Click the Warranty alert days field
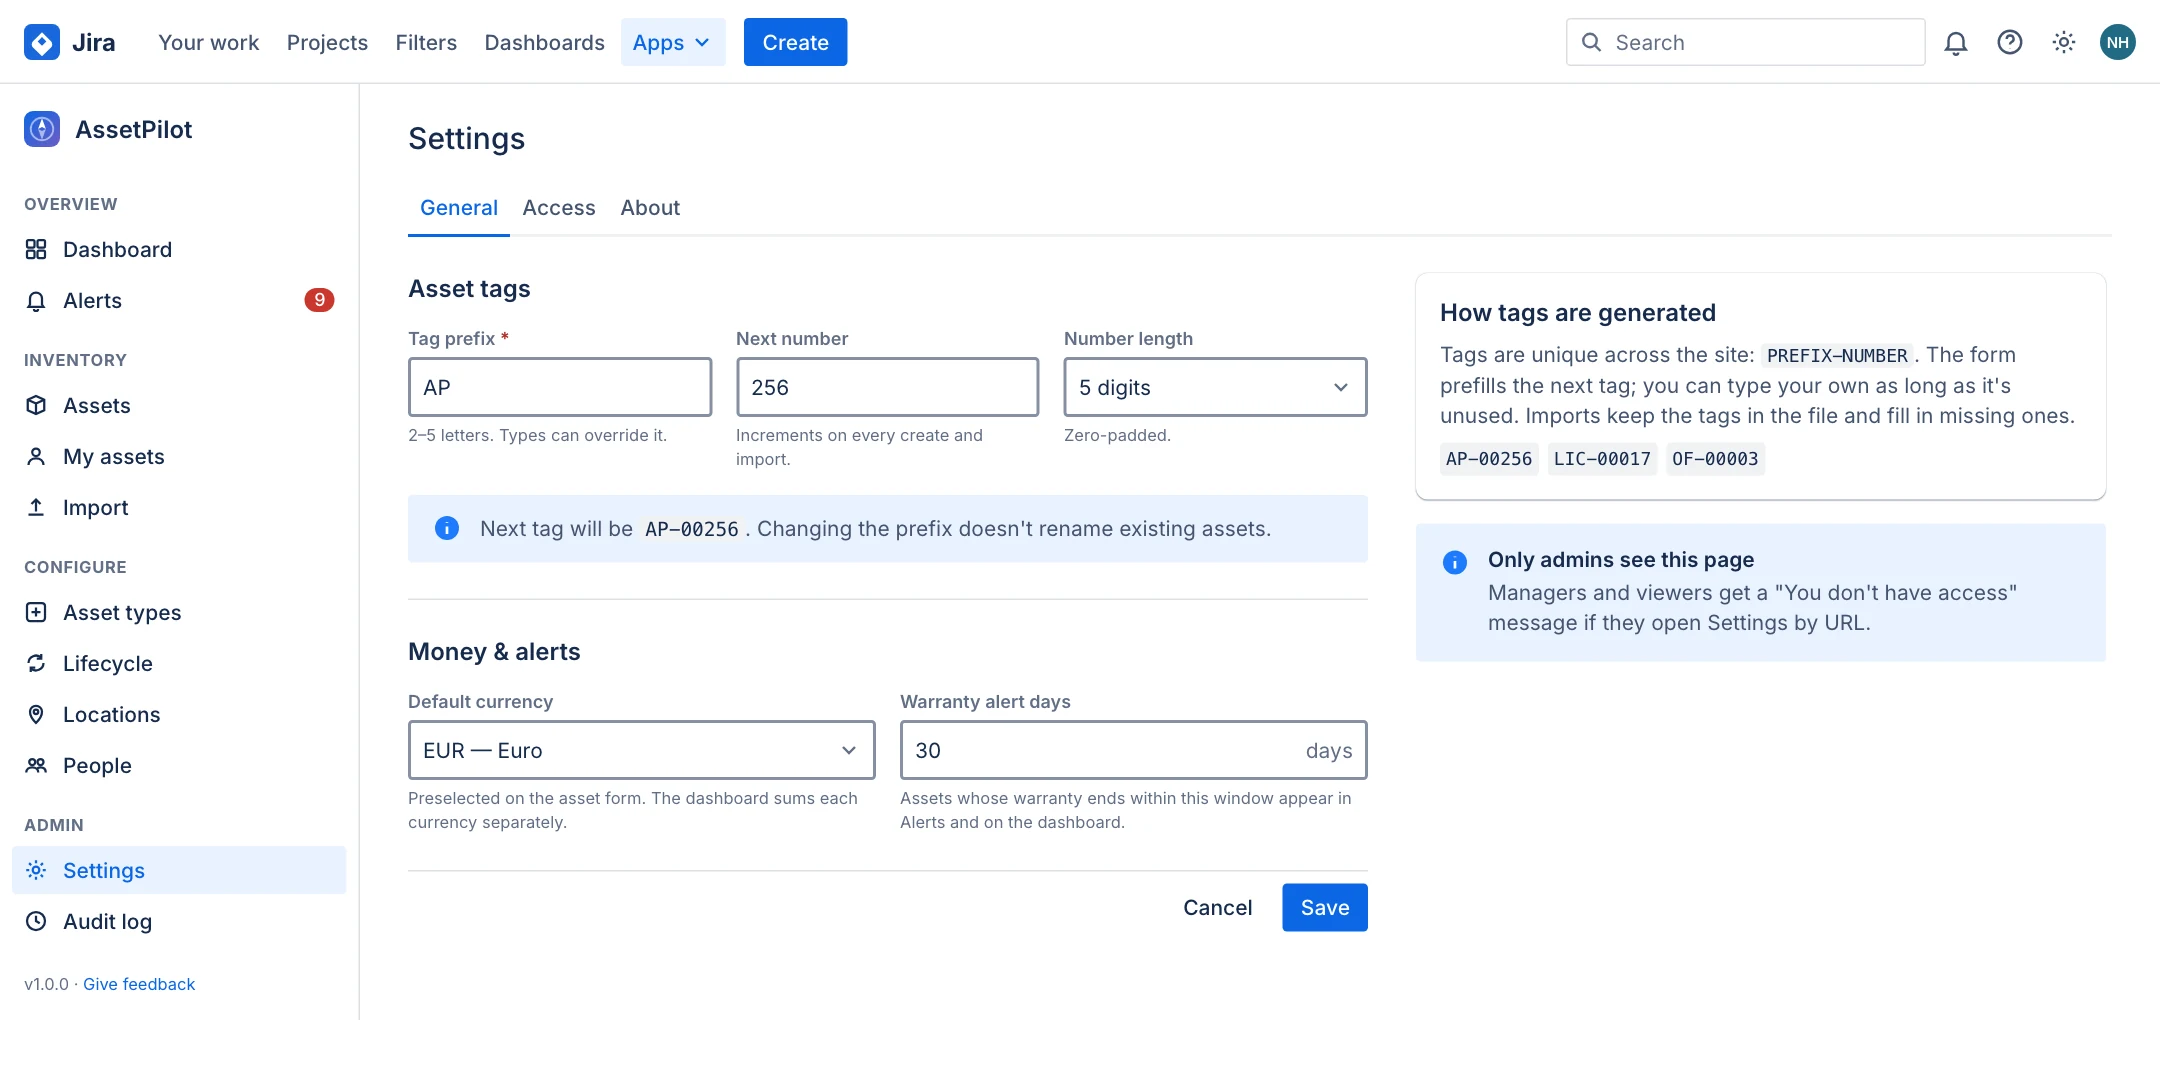The image size is (2160, 1080). point(1133,750)
